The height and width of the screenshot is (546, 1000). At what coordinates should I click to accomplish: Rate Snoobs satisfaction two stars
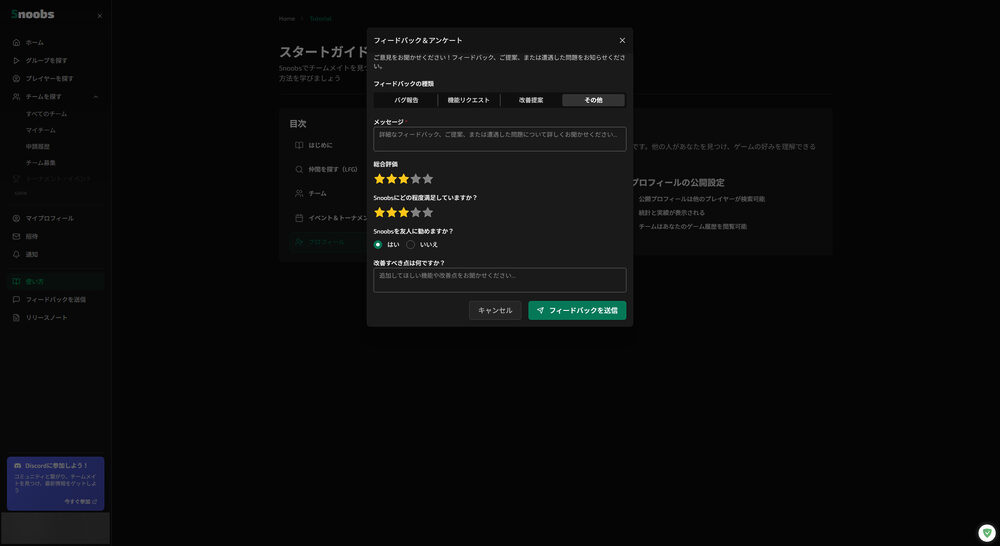click(x=392, y=212)
